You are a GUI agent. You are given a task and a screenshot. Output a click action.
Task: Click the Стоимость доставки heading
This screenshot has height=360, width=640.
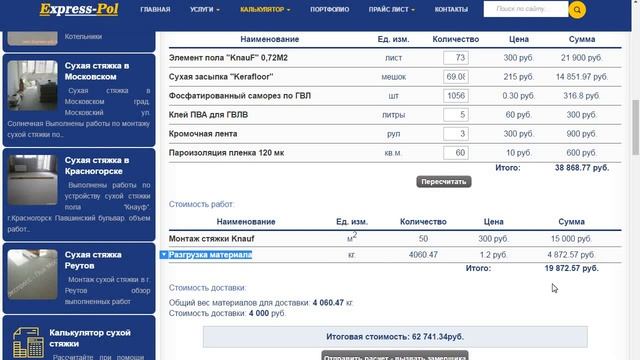208,288
